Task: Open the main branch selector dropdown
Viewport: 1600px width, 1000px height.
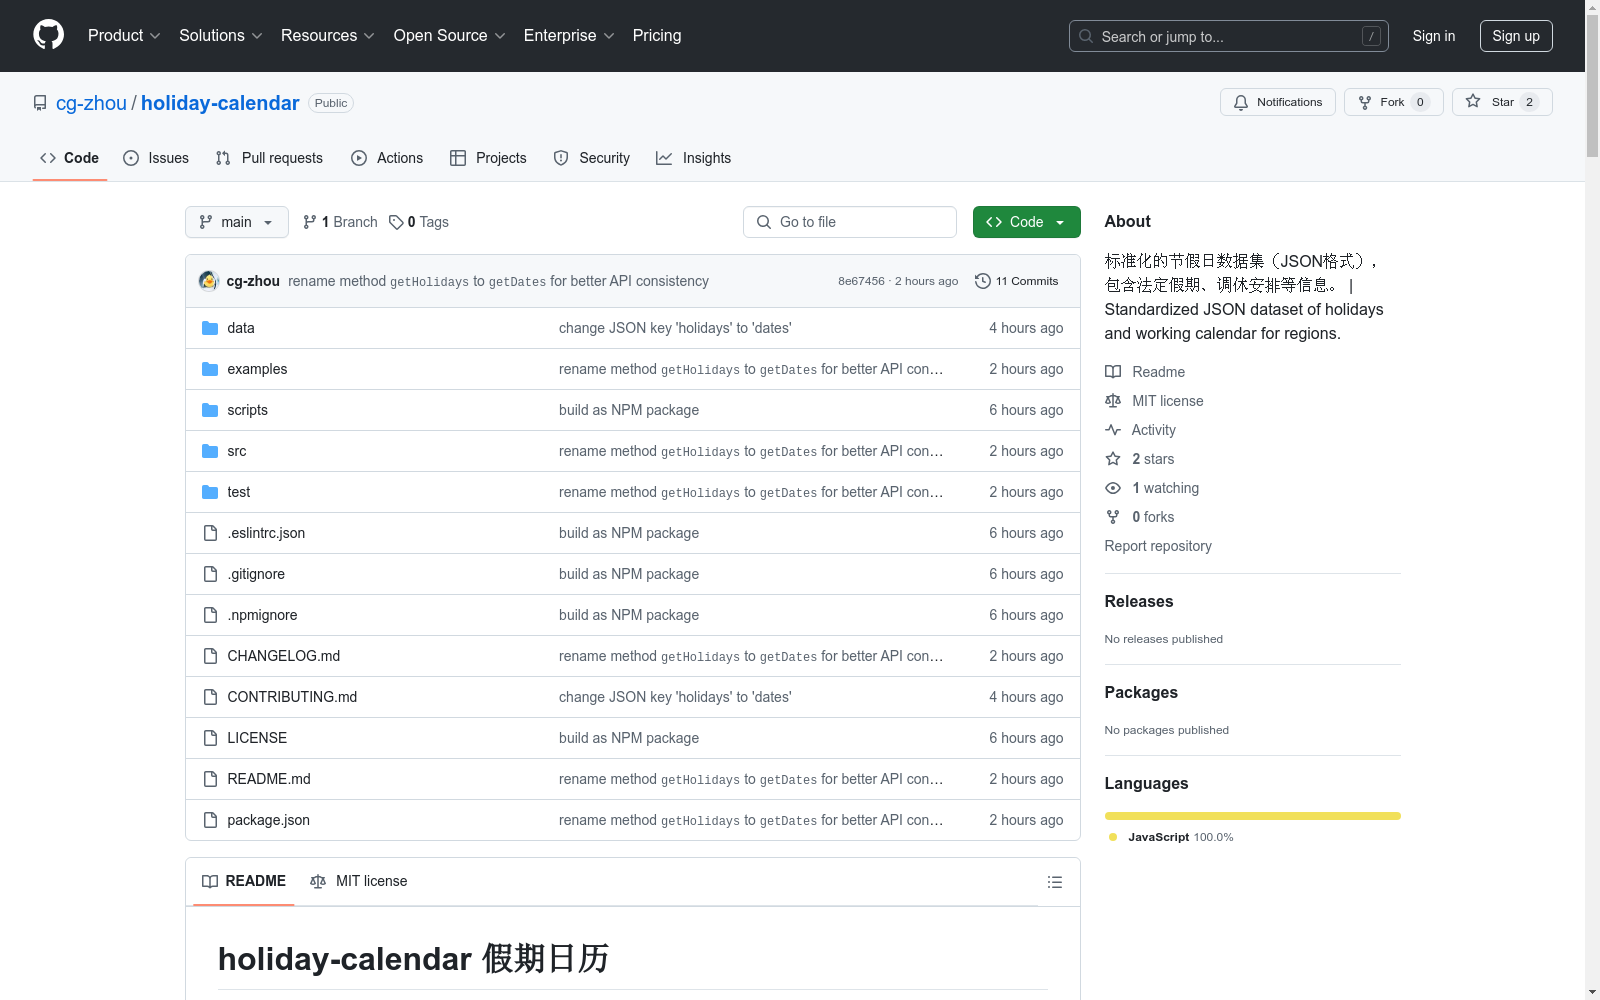Action: (x=237, y=222)
